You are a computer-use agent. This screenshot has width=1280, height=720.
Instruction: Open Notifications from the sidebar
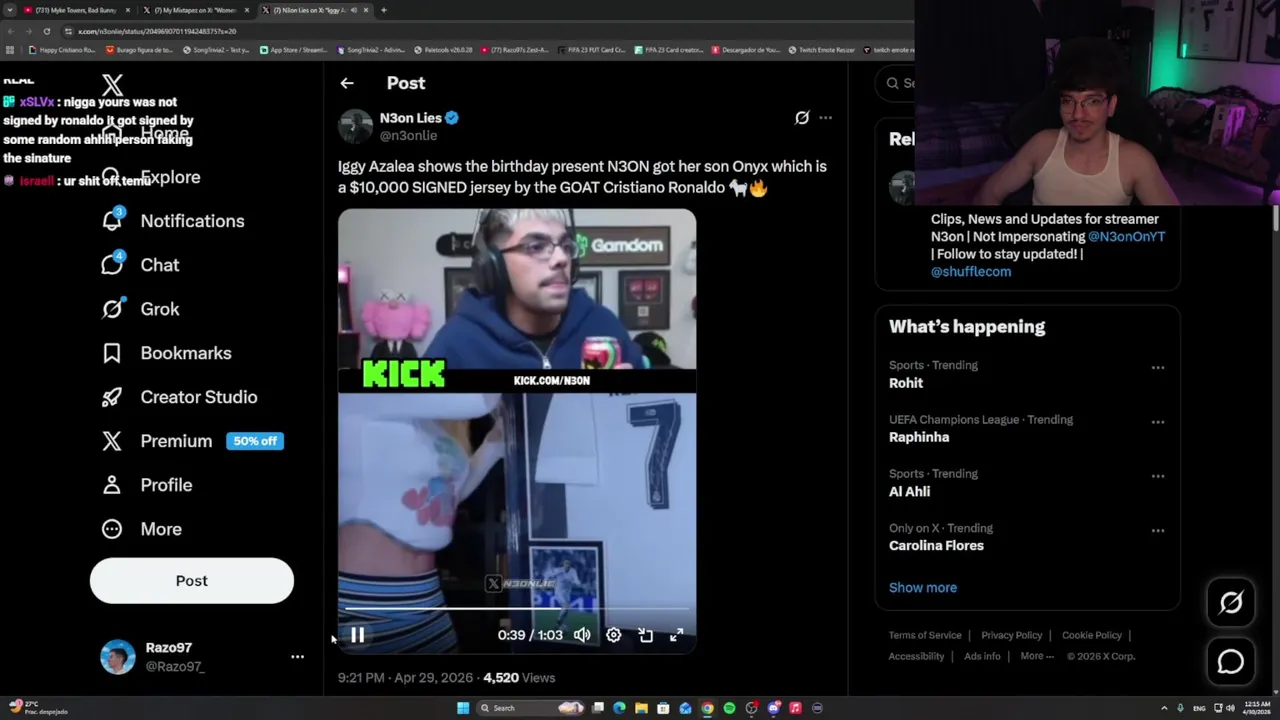click(x=173, y=221)
